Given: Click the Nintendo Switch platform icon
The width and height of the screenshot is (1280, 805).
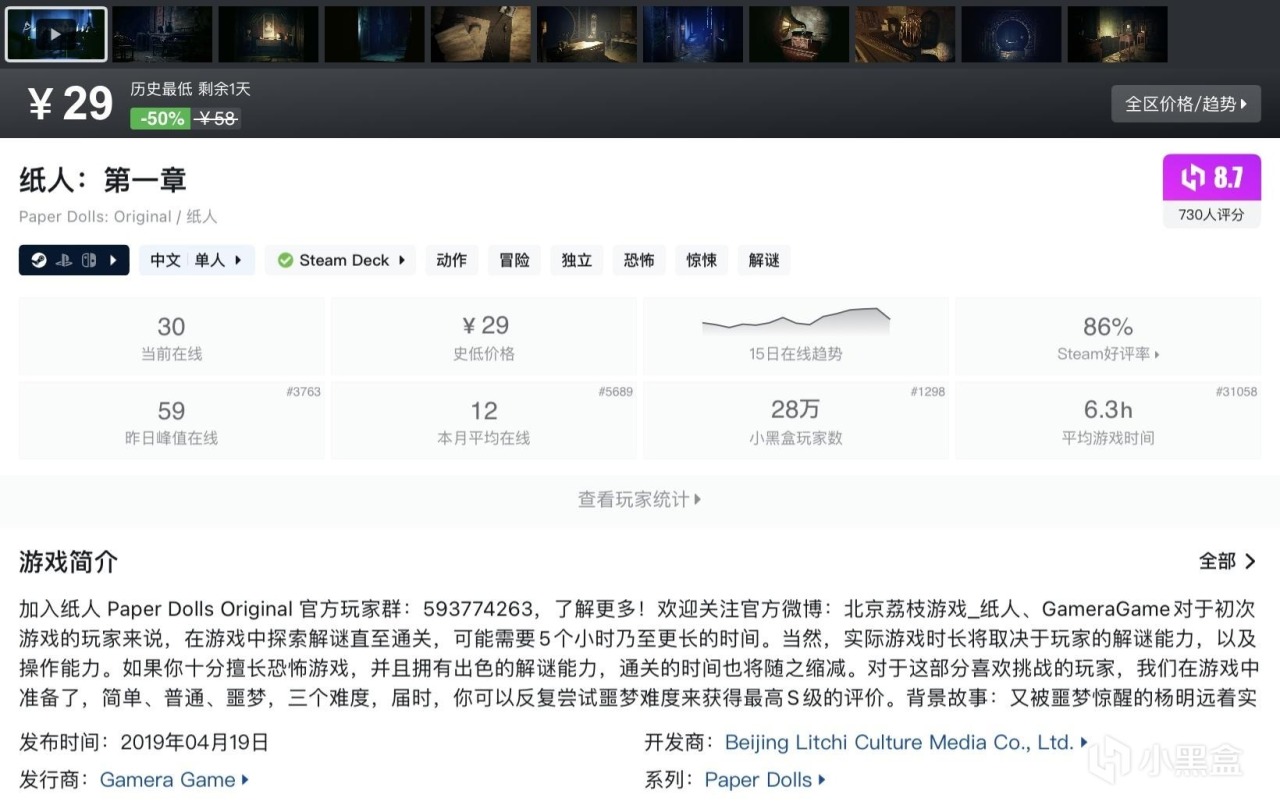Looking at the screenshot, I should coord(87,260).
